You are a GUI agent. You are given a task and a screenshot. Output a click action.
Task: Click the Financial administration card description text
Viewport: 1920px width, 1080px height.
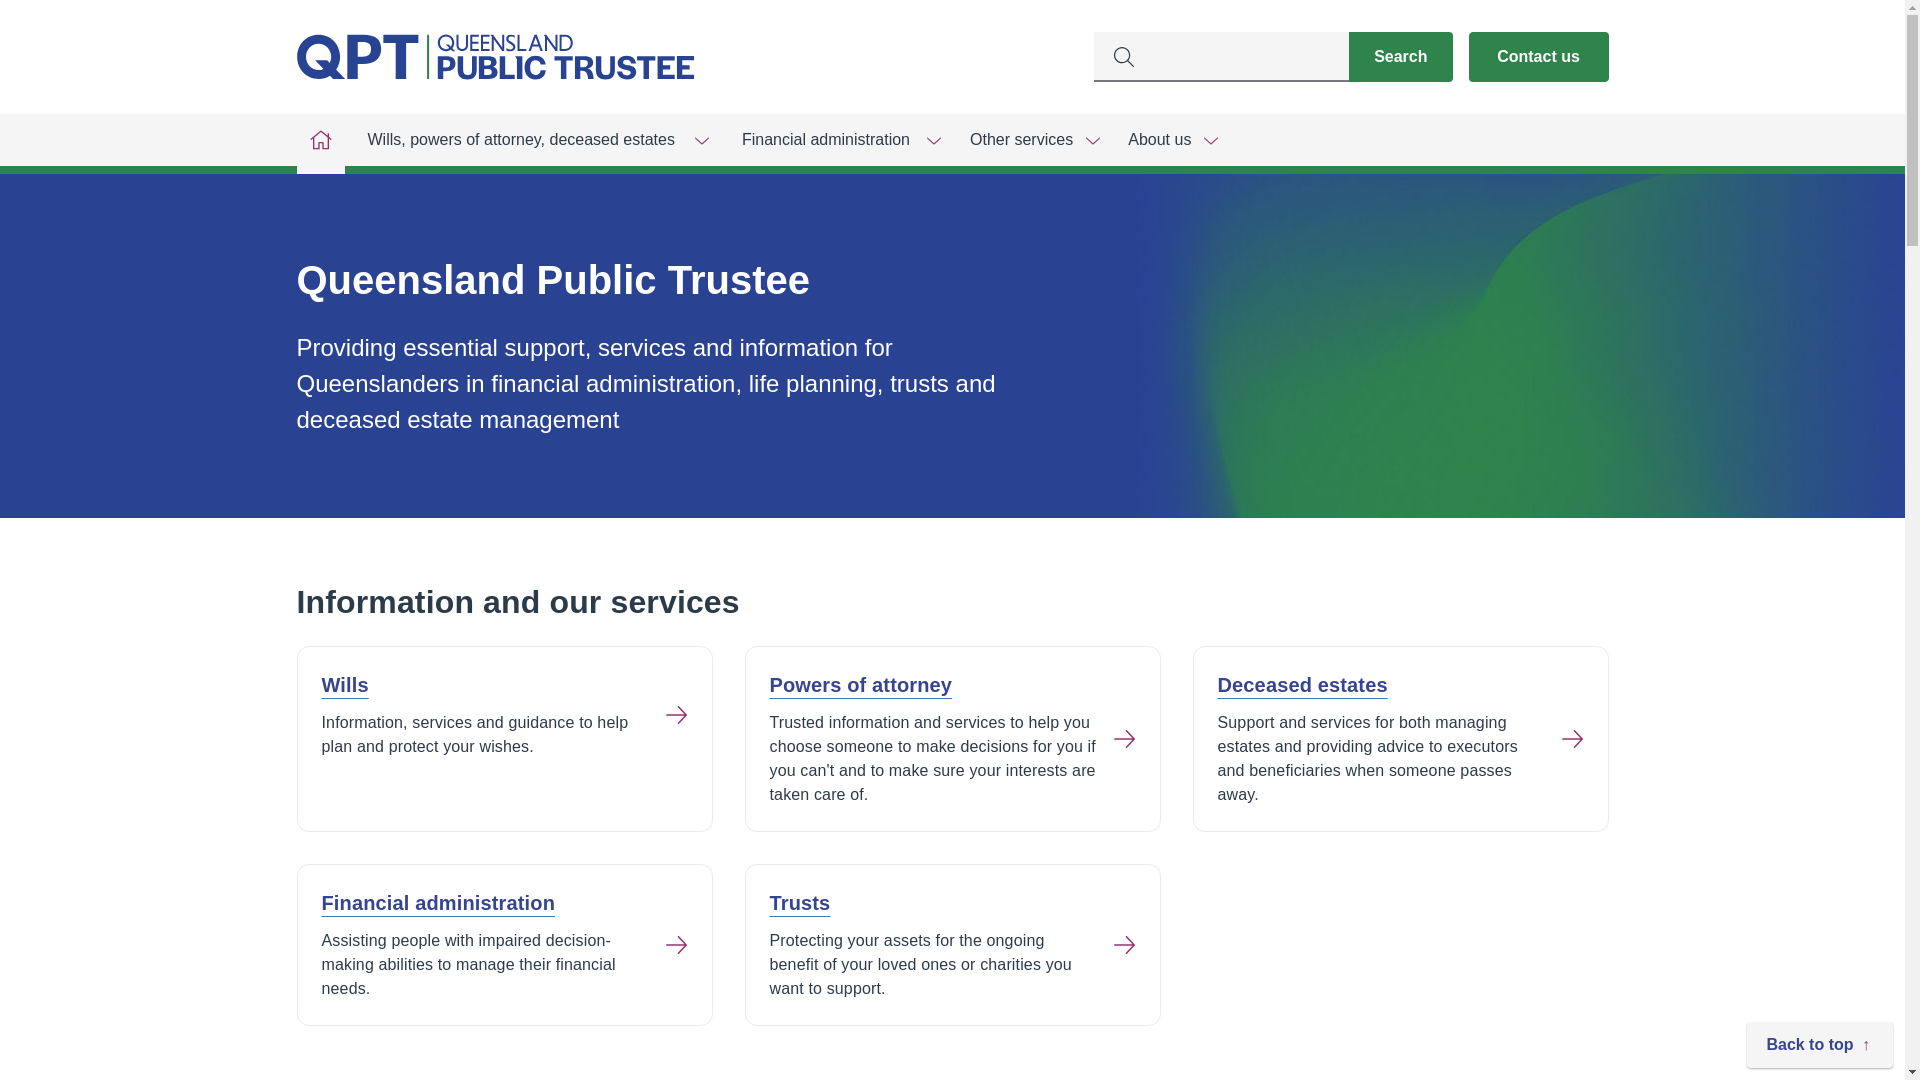tap(468, 965)
